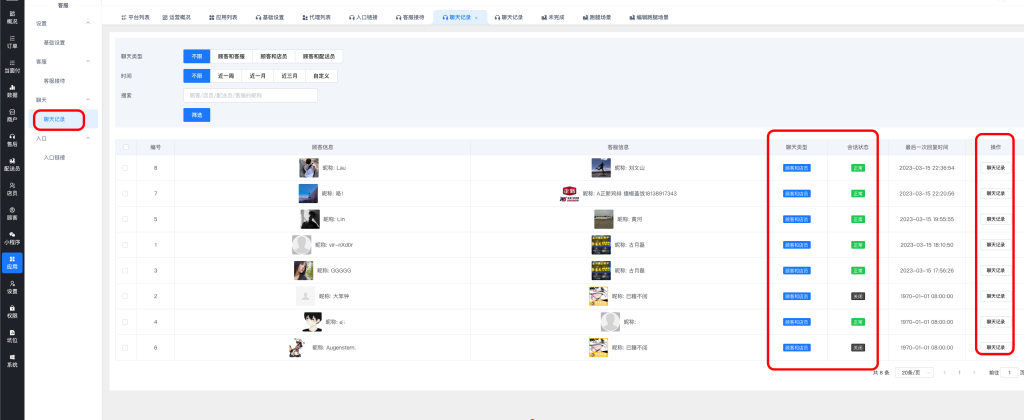1024x420 pixels.
Task: Go to 商户 in the sidebar
Action: coord(12,114)
